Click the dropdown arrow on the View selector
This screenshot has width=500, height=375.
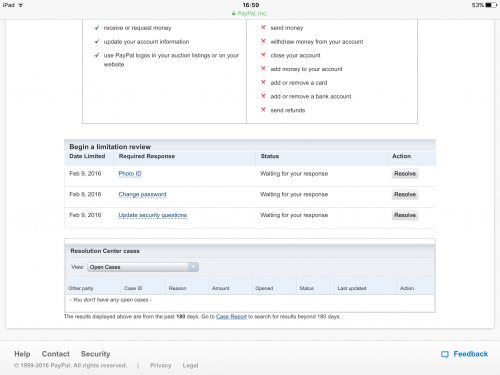point(193,267)
